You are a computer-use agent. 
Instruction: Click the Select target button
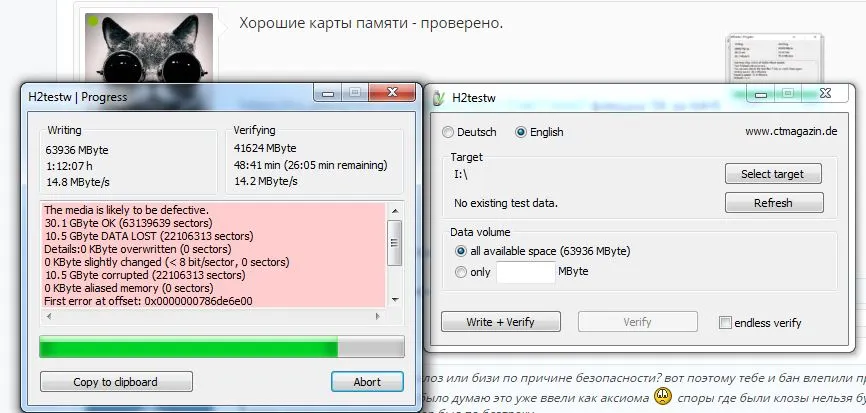[x=773, y=174]
